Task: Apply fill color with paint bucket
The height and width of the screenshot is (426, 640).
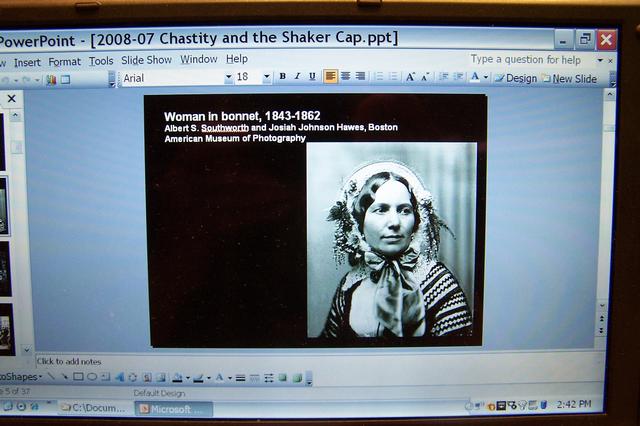Action: (178, 378)
